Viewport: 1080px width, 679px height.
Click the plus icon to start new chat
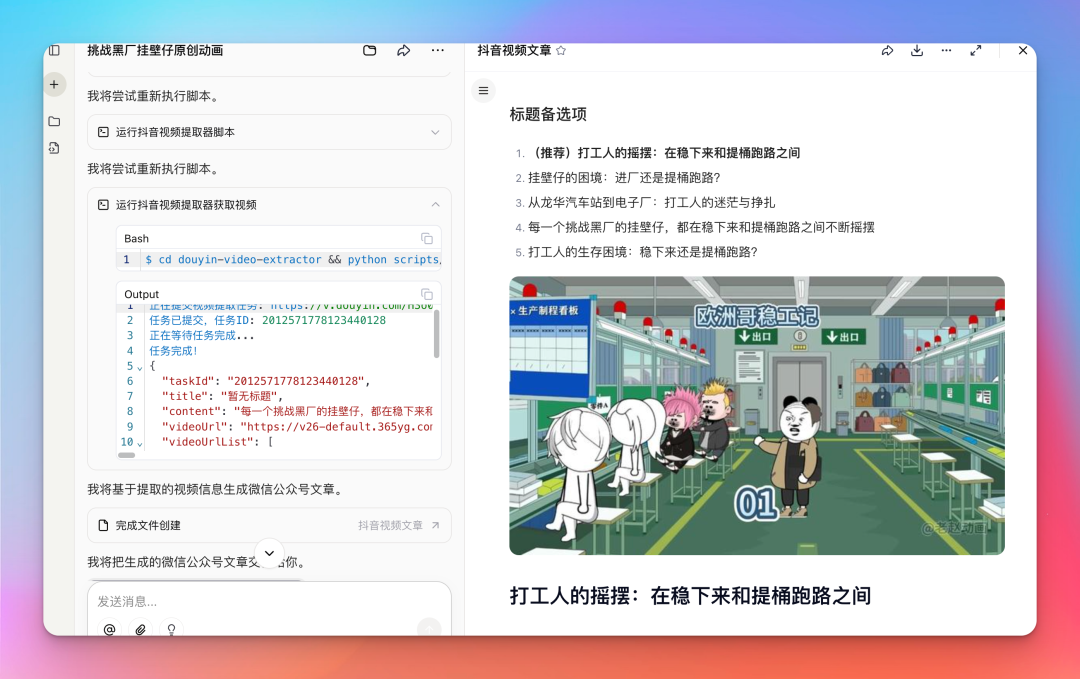pos(54,84)
